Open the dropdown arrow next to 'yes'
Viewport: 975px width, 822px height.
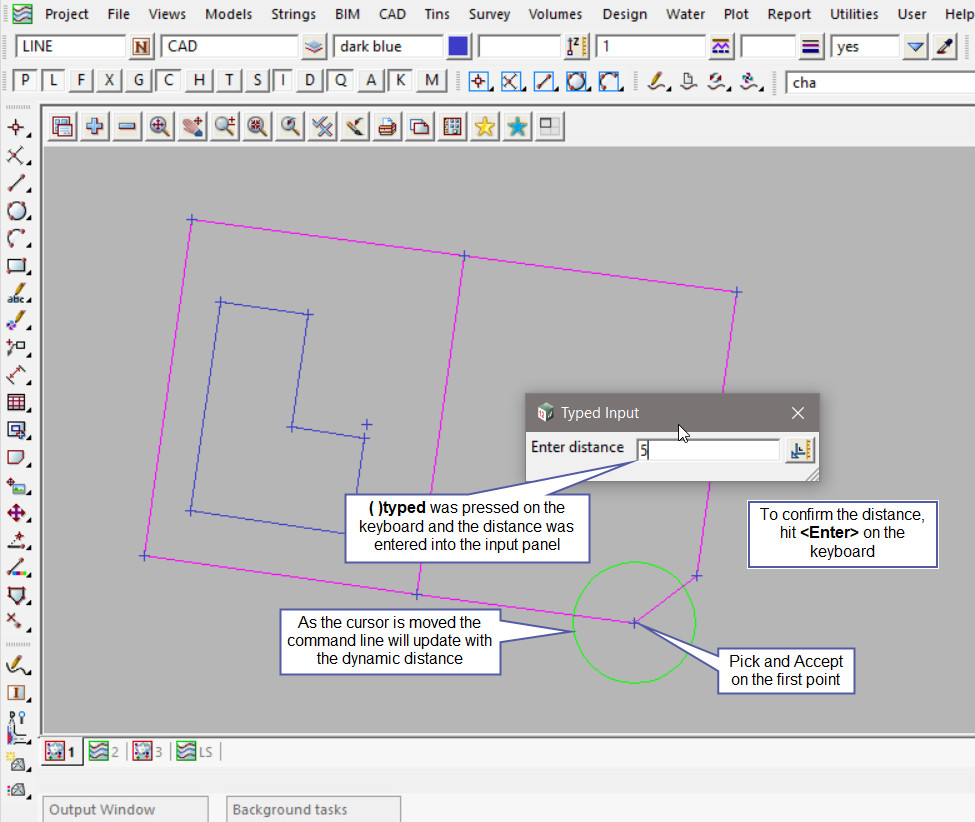tap(915, 47)
